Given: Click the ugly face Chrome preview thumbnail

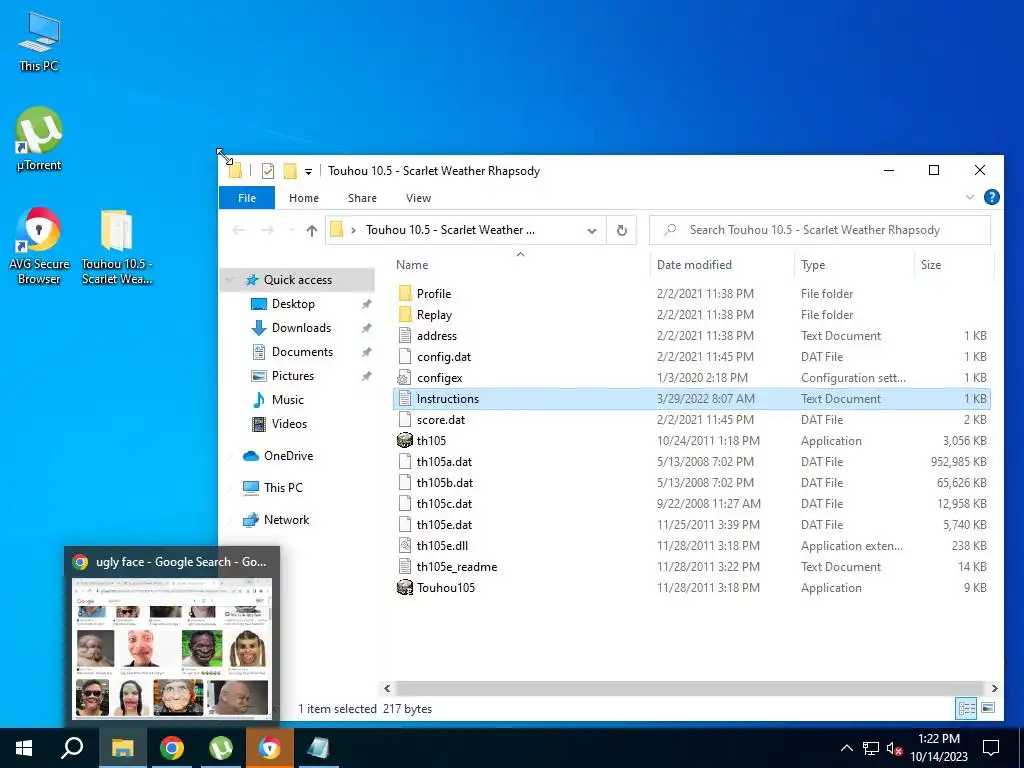Looking at the screenshot, I should [172, 647].
